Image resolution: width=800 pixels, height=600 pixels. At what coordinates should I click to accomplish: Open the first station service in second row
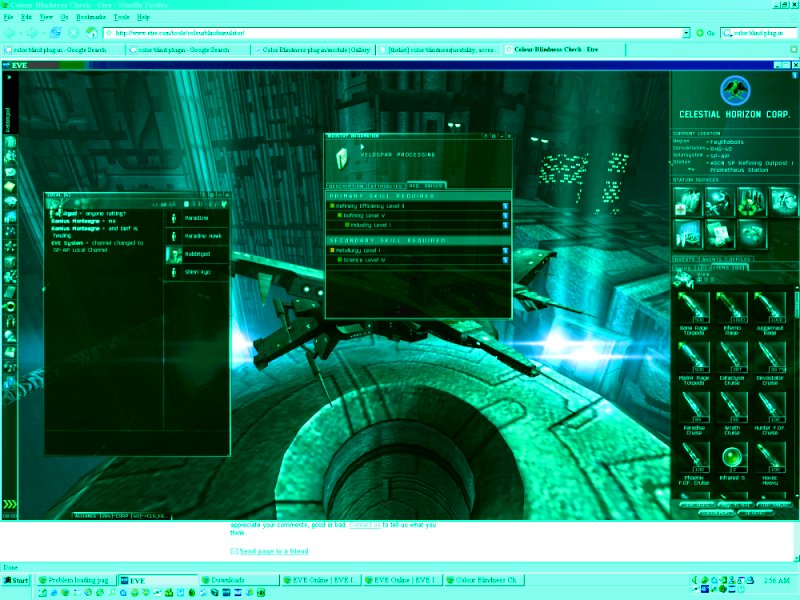point(687,234)
